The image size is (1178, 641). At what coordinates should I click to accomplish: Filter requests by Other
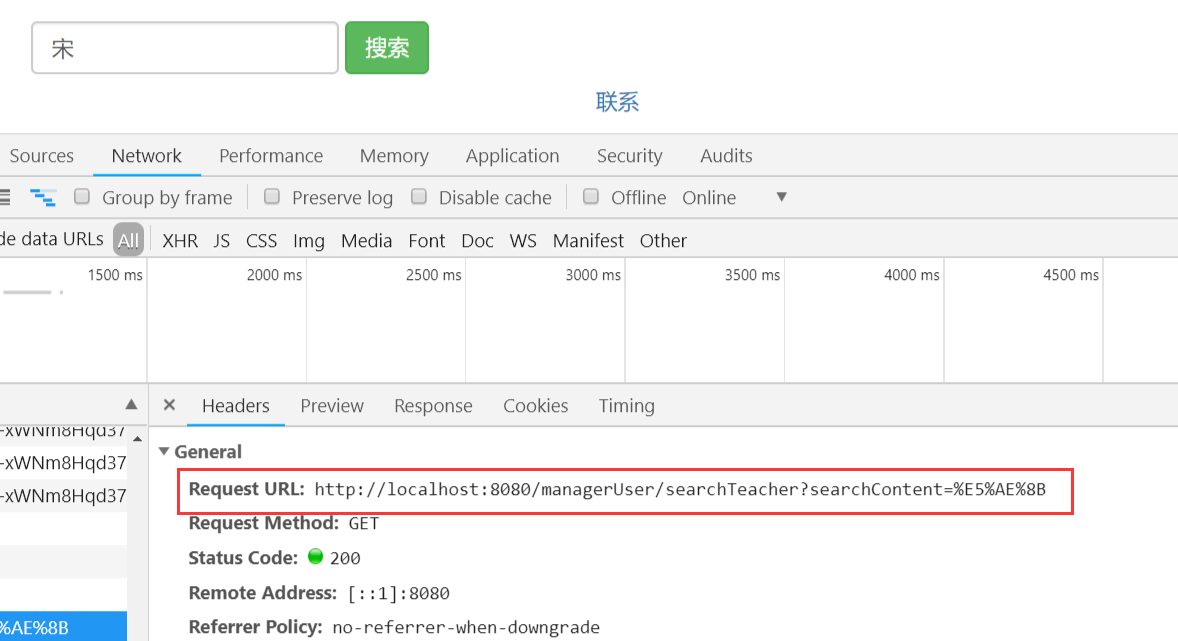(x=663, y=240)
